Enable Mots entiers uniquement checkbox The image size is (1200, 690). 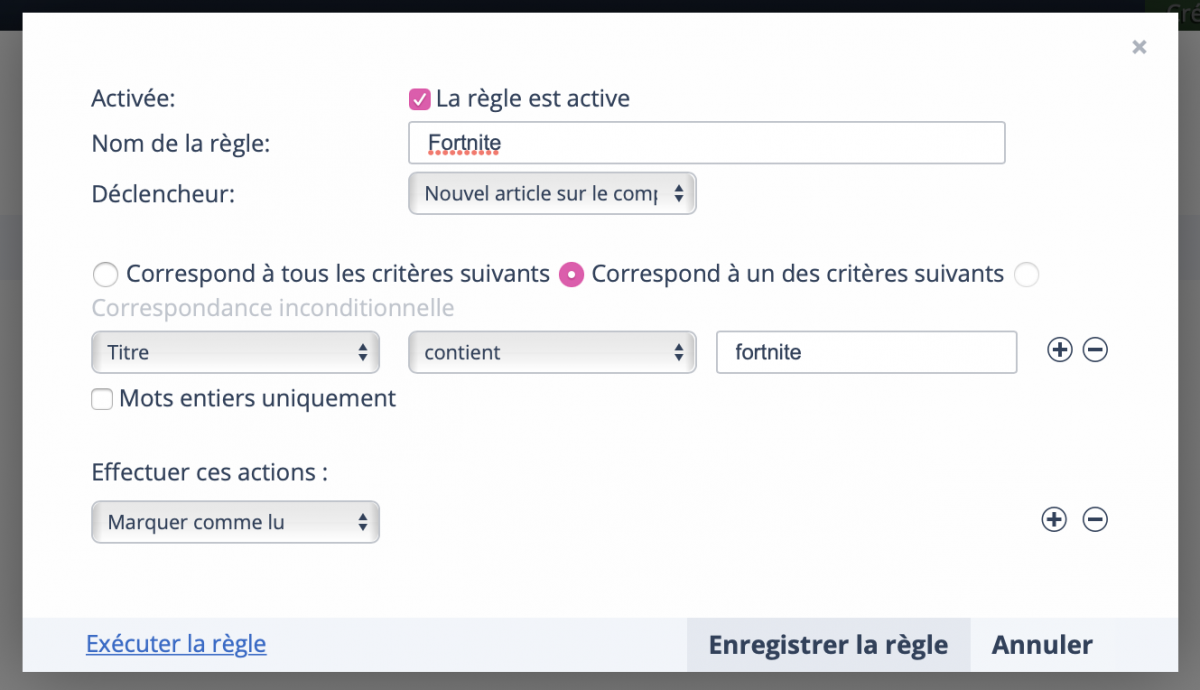coord(102,399)
